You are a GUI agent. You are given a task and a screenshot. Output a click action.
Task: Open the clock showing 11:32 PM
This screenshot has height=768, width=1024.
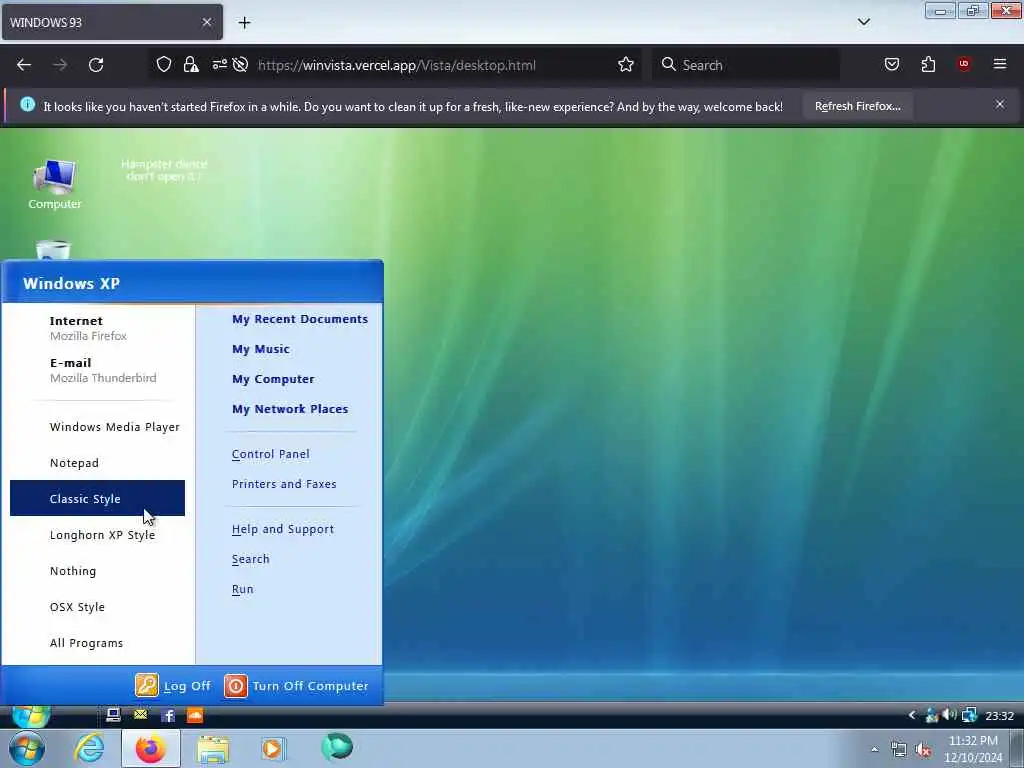point(973,749)
